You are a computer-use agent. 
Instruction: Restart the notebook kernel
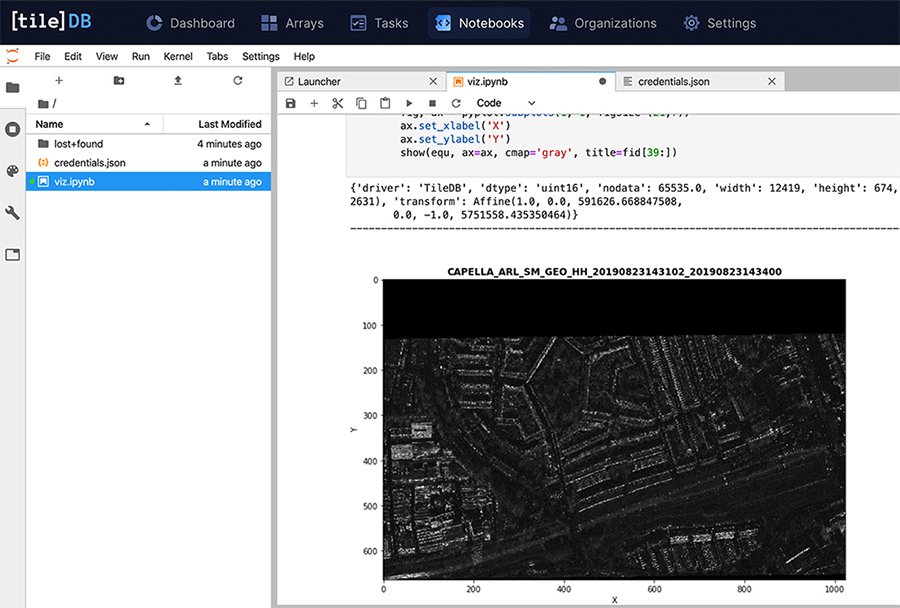click(458, 103)
